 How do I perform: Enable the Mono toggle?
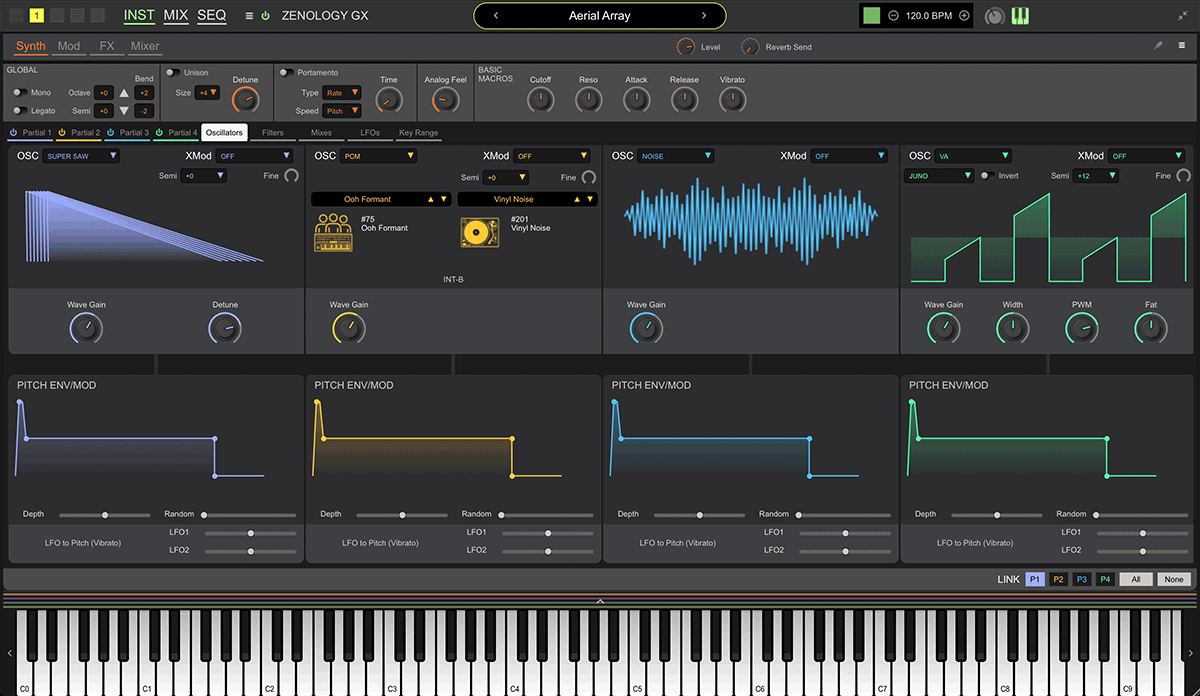[19, 92]
